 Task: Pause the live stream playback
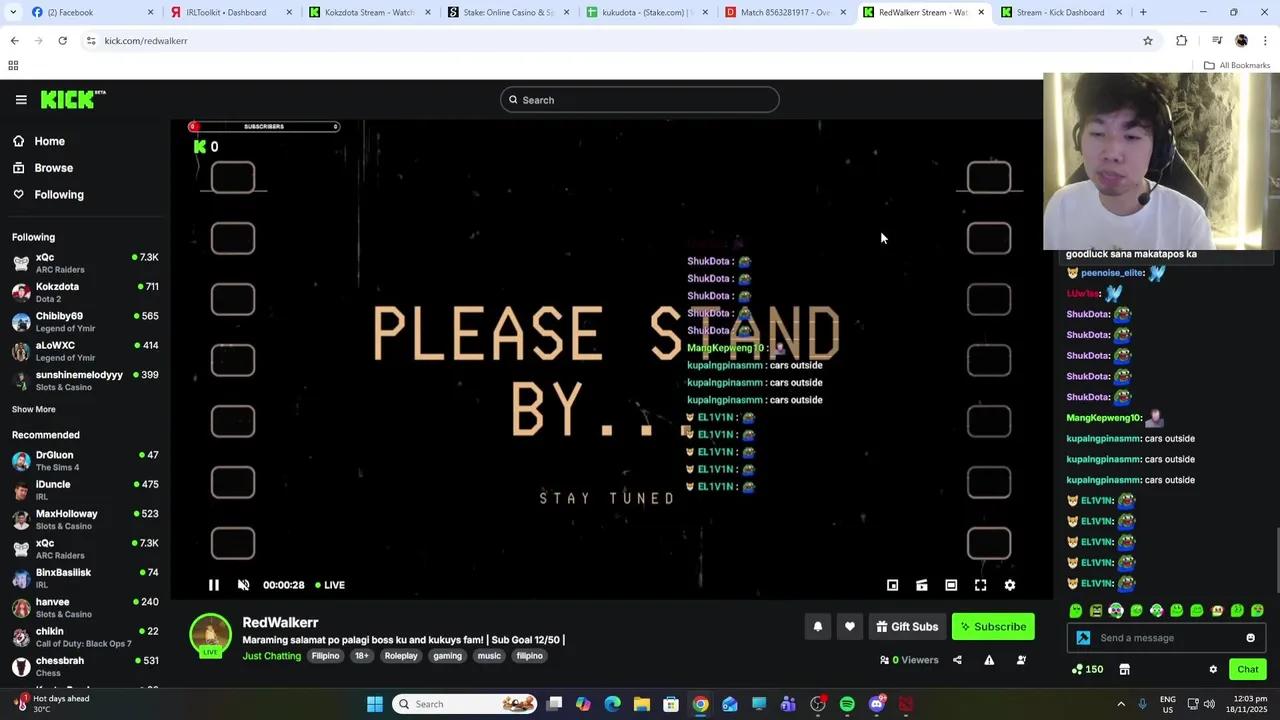pyautogui.click(x=213, y=585)
